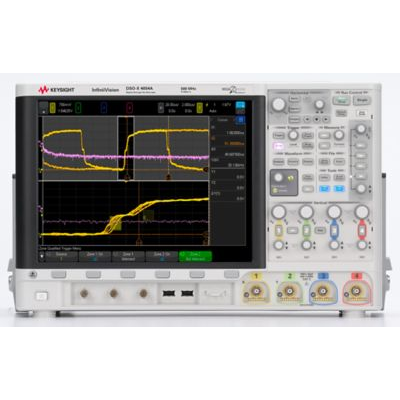Adjust the channel 1 vertical position knob
Screen dimensions: 400x400
[279, 245]
